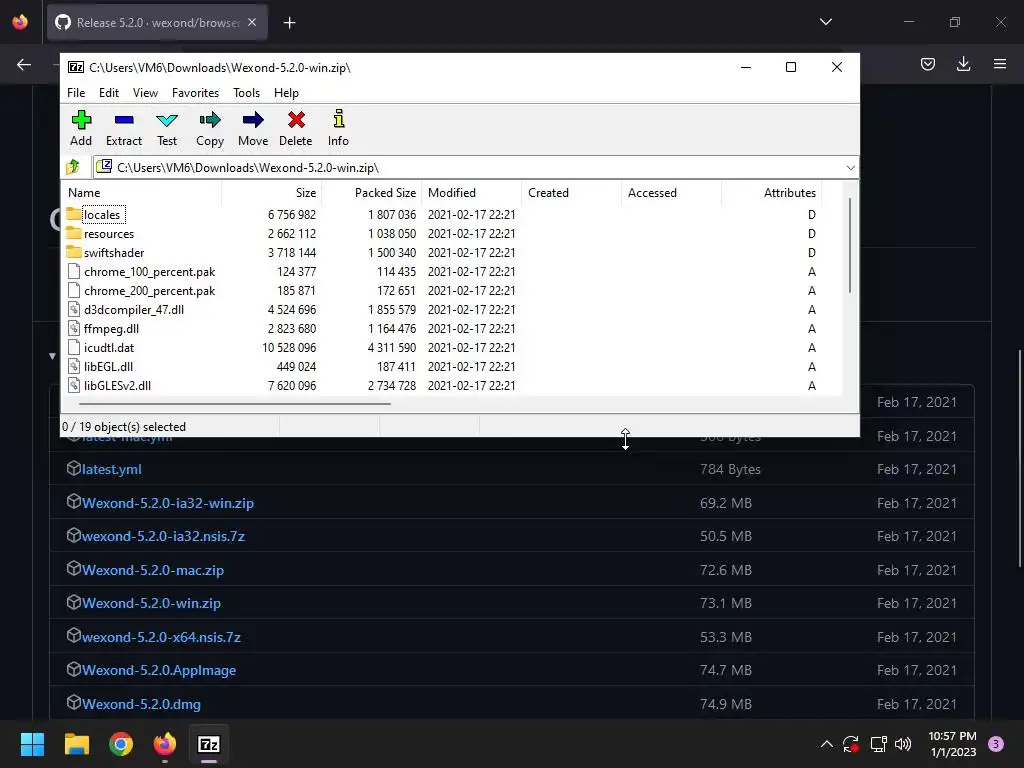
Task: Sort by the Packed Size column header
Action: (x=372, y=193)
